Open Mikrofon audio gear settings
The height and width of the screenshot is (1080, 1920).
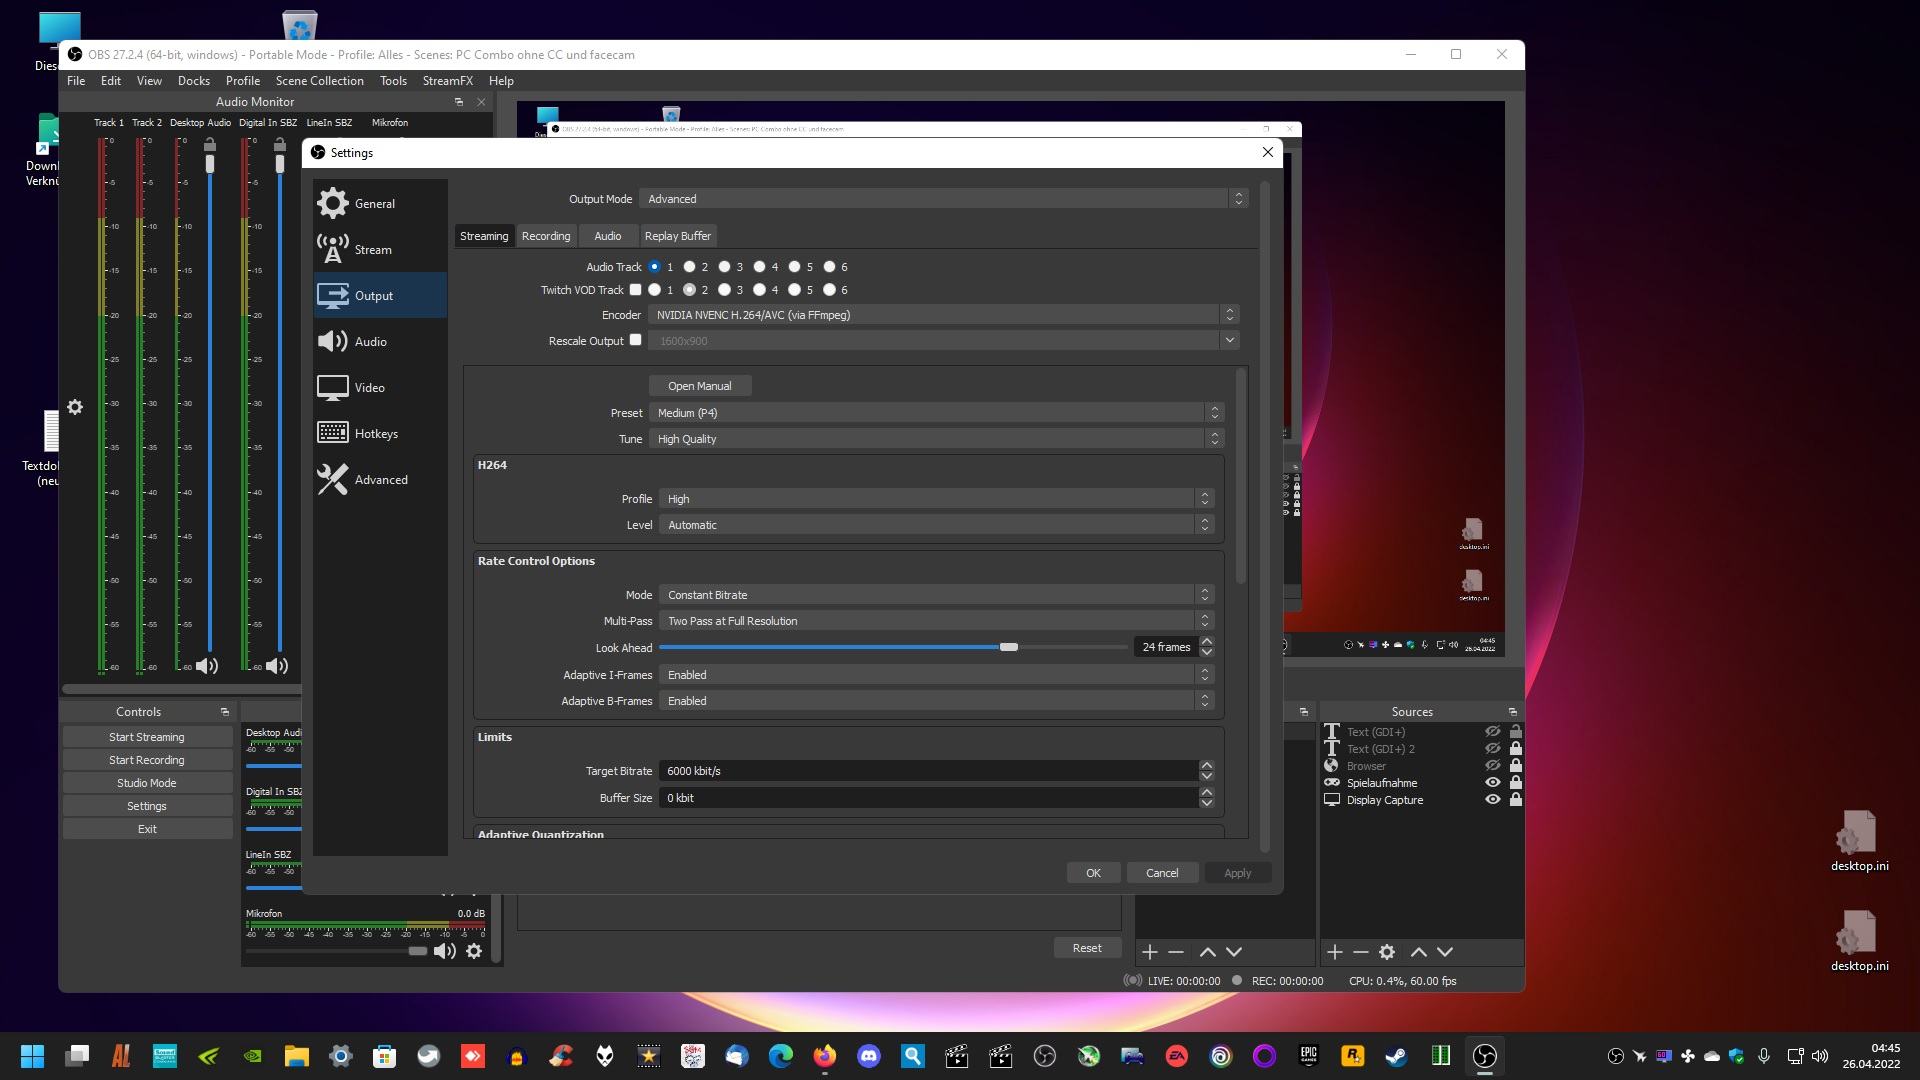coord(474,951)
